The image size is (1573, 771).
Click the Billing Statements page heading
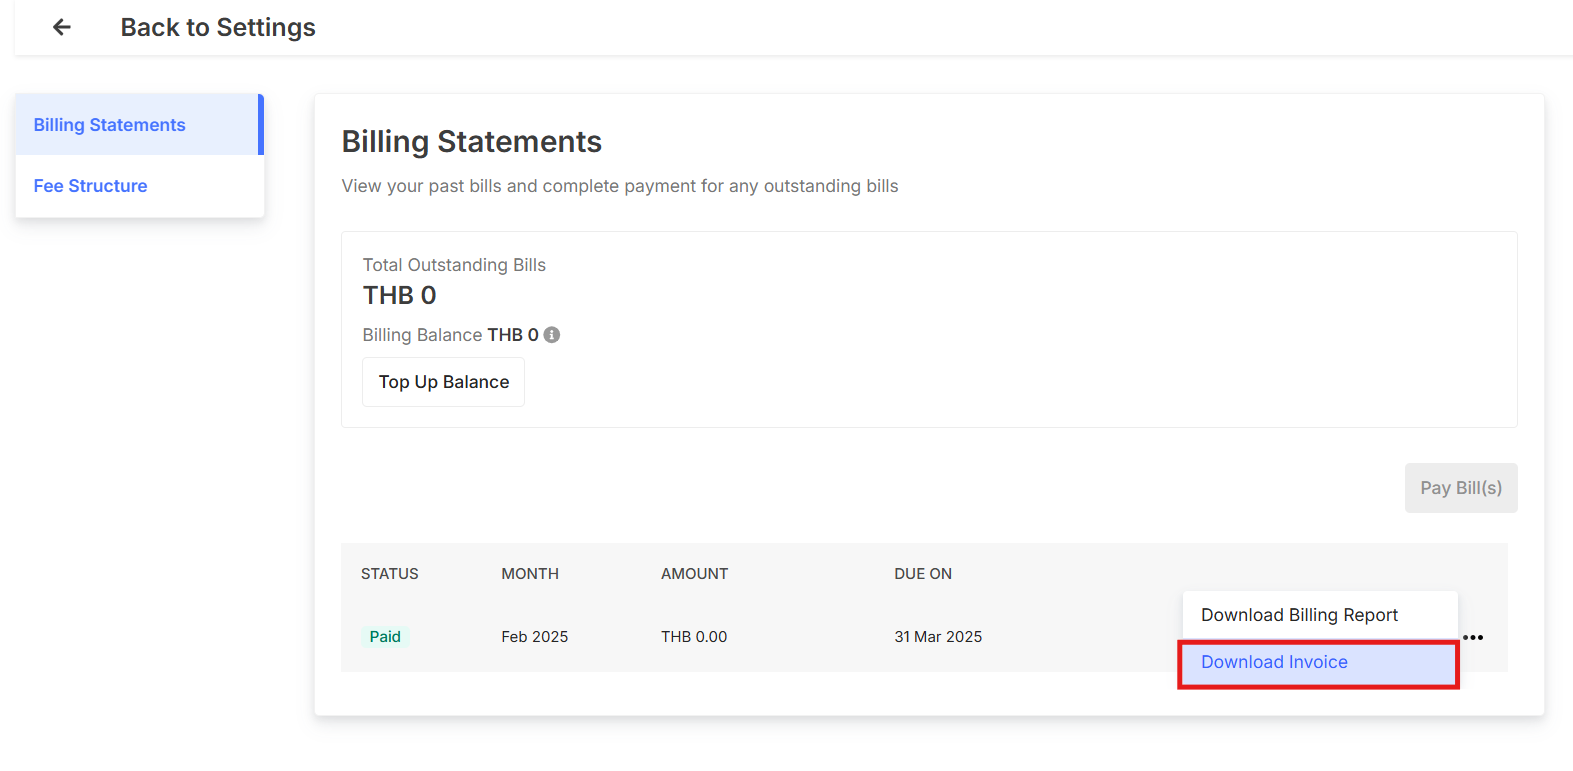coord(472,142)
